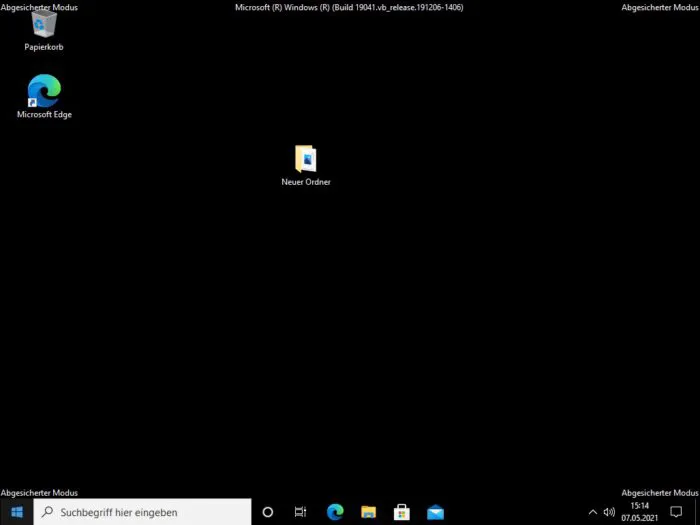This screenshot has width=700, height=525.
Task: Open the volume speaker control
Action: pyautogui.click(x=609, y=512)
